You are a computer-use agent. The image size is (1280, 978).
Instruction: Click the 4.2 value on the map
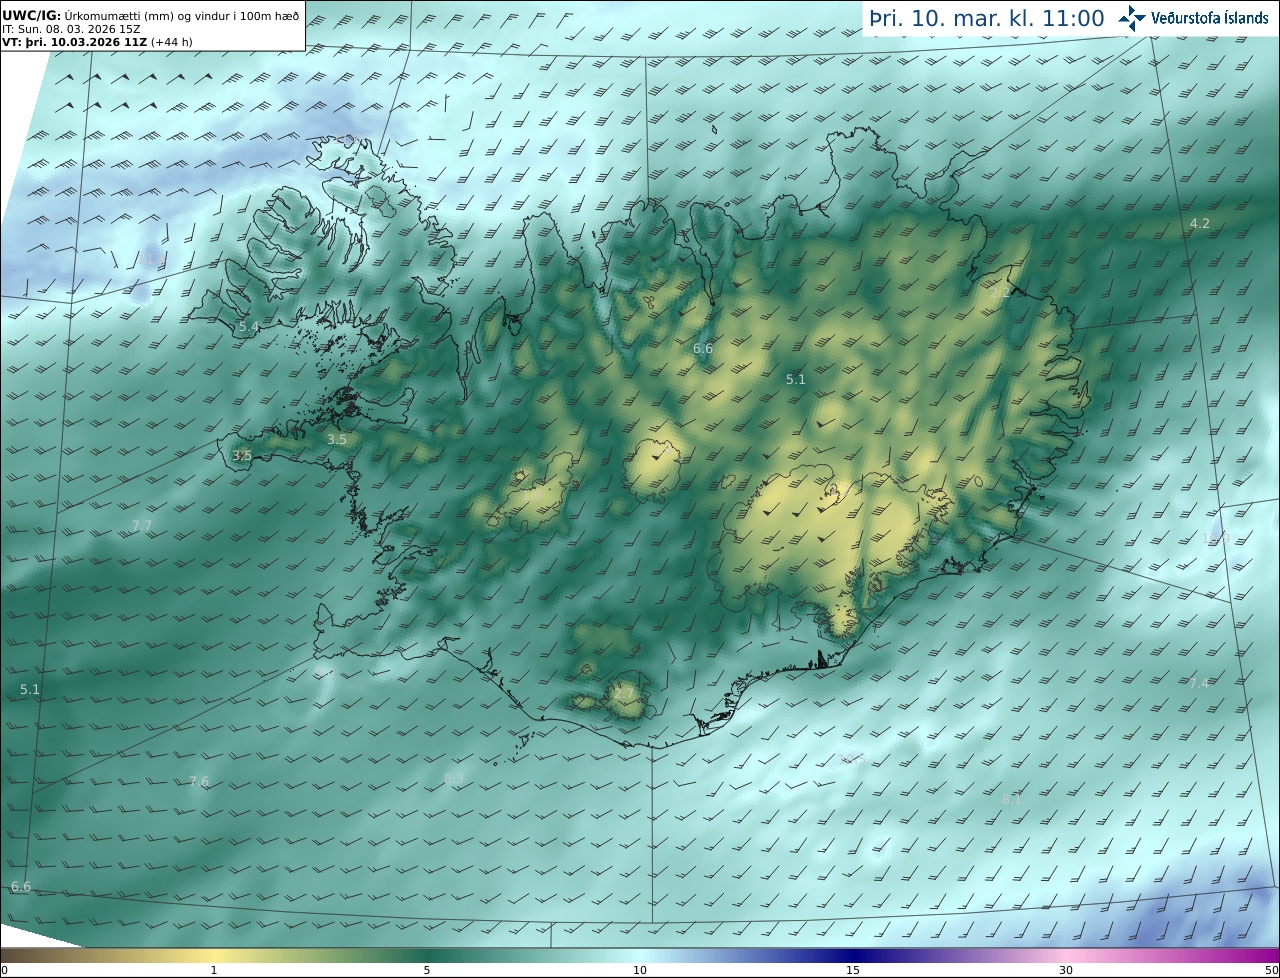click(1199, 224)
